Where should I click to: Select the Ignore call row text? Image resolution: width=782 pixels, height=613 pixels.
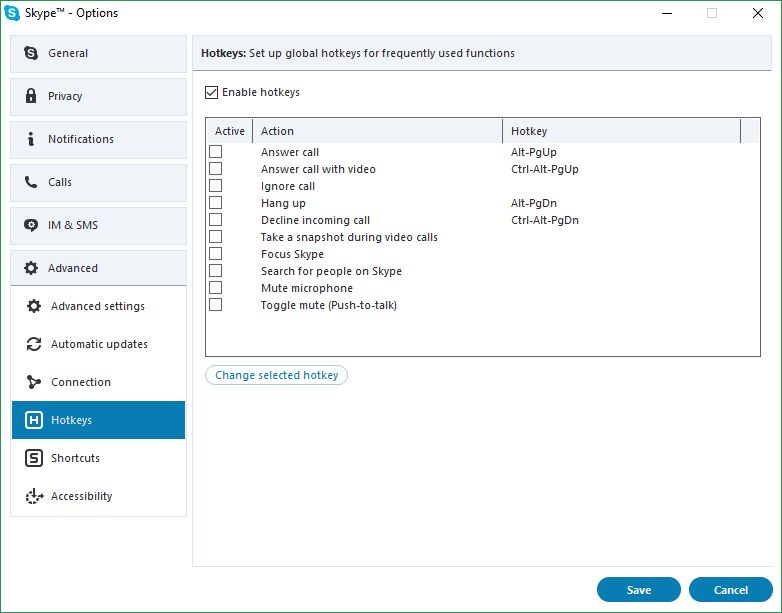click(x=288, y=186)
